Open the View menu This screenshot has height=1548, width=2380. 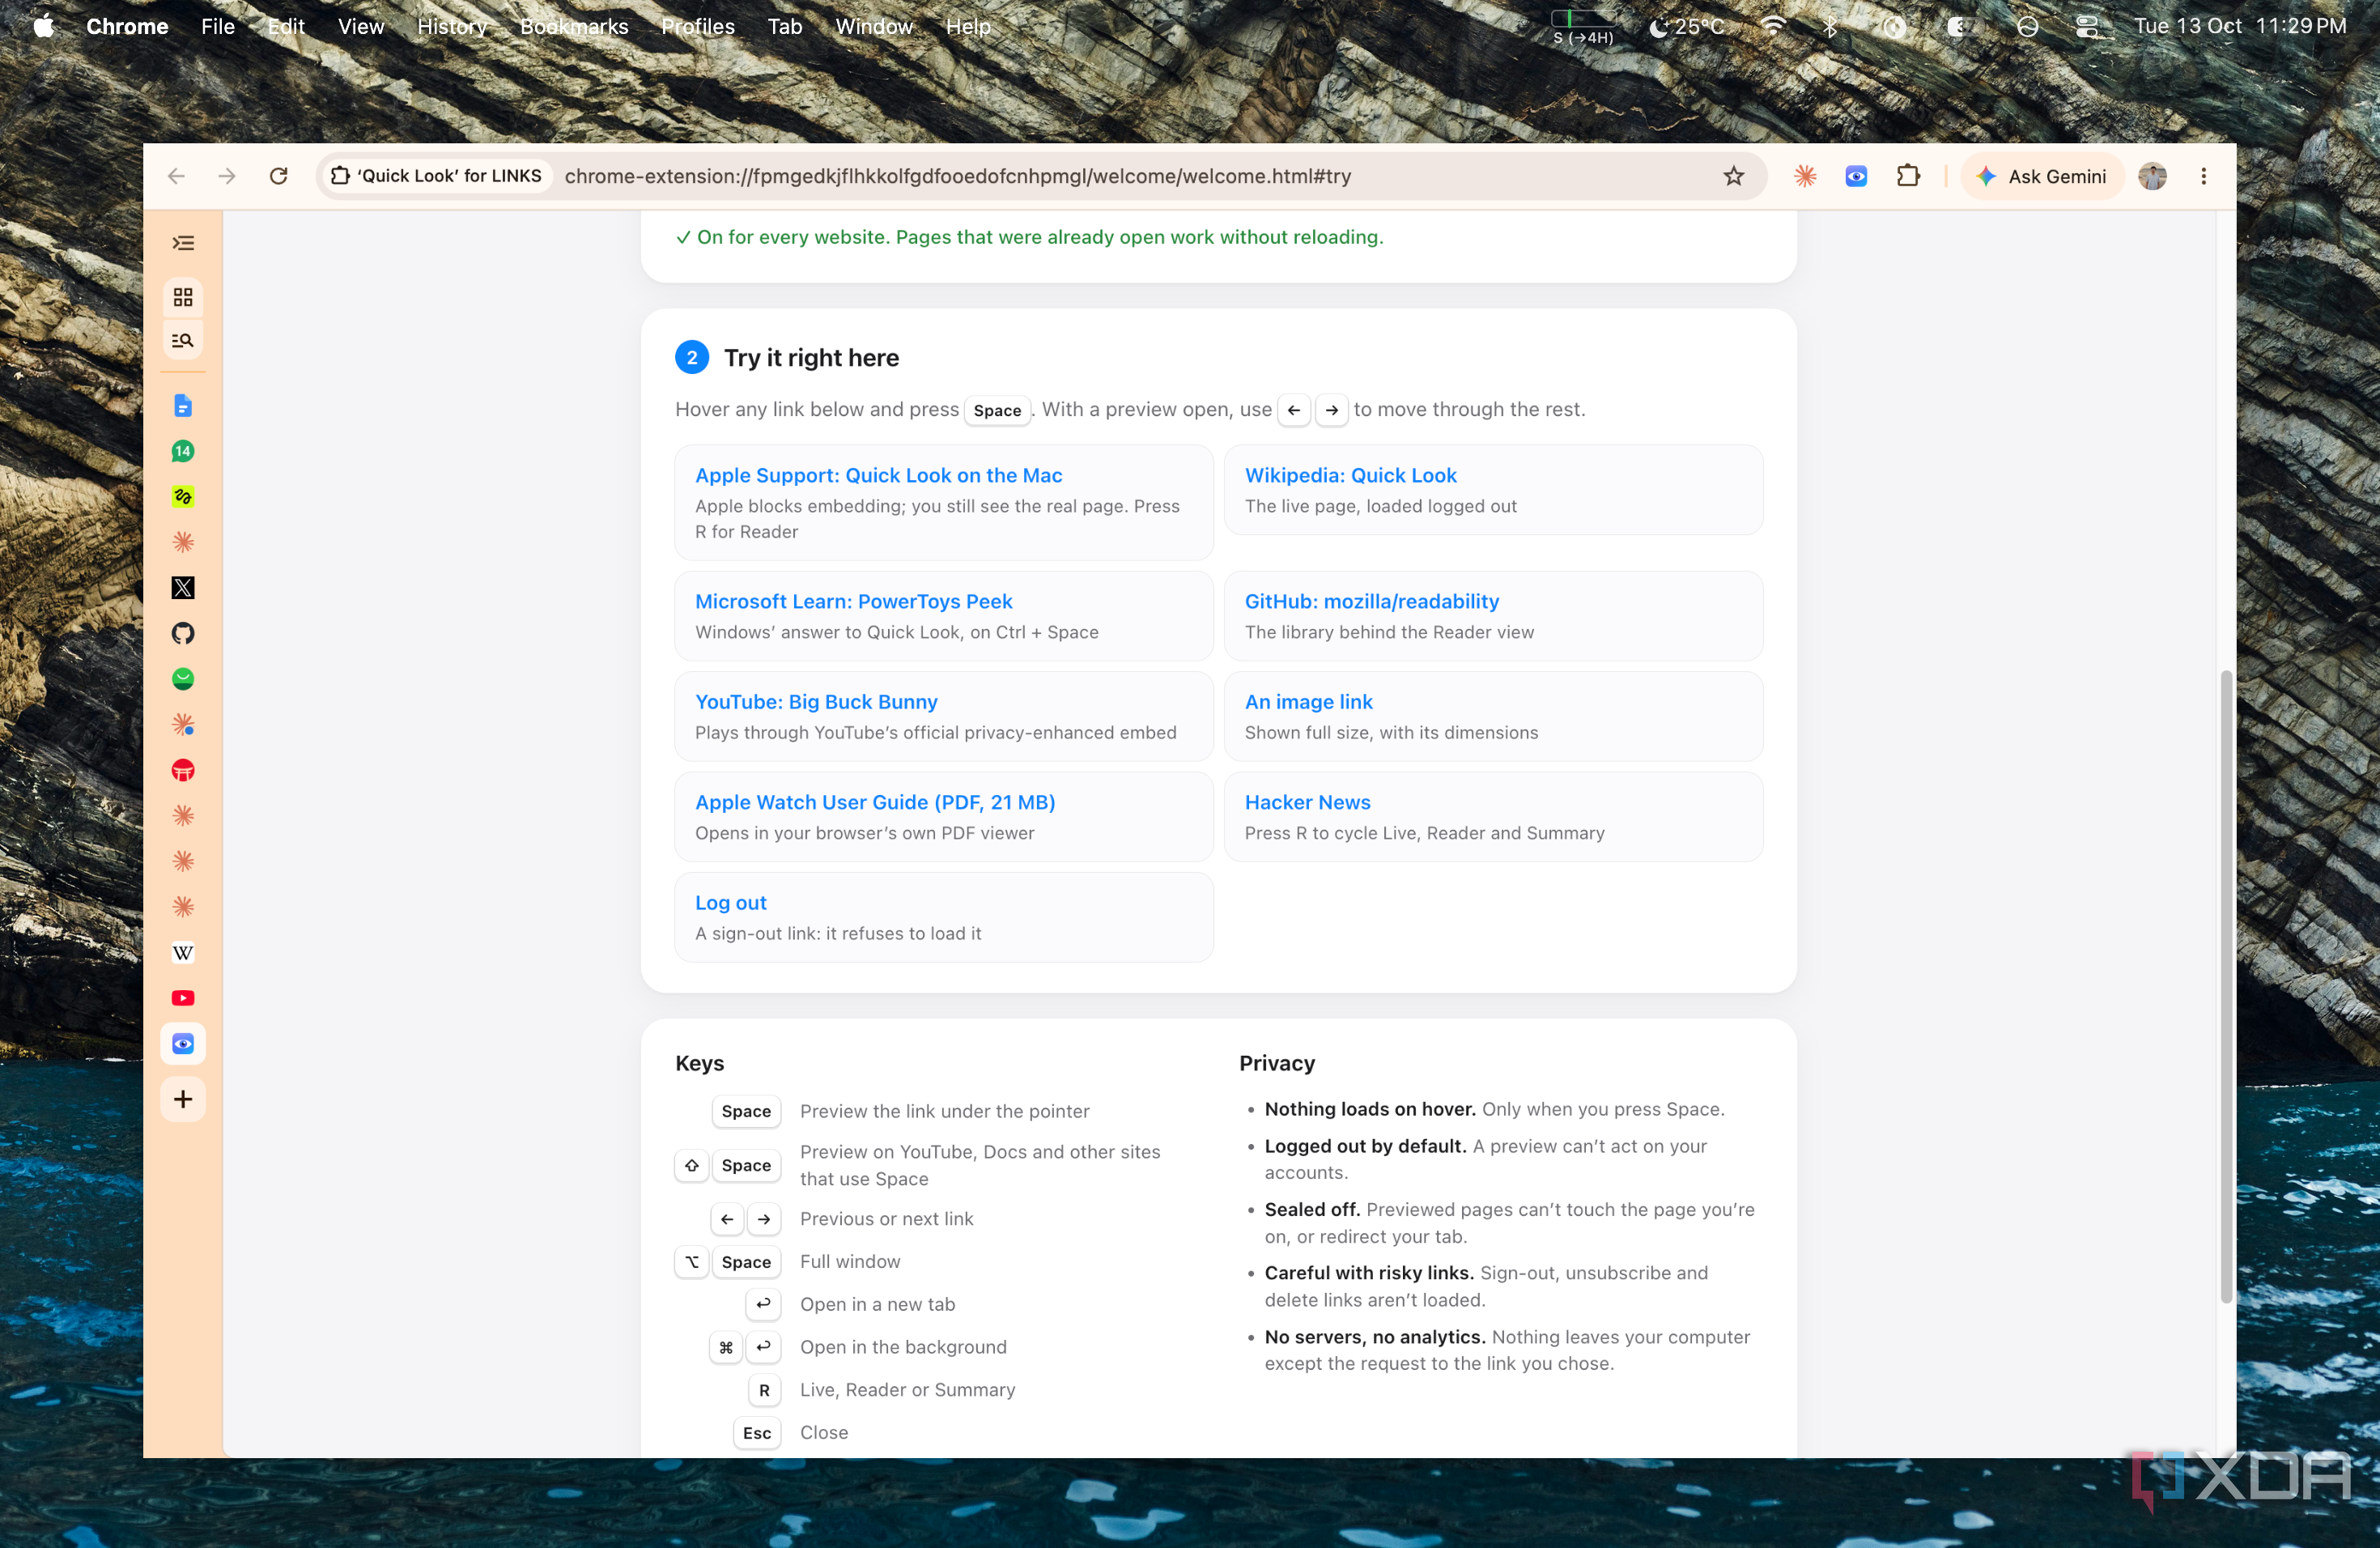(361, 26)
